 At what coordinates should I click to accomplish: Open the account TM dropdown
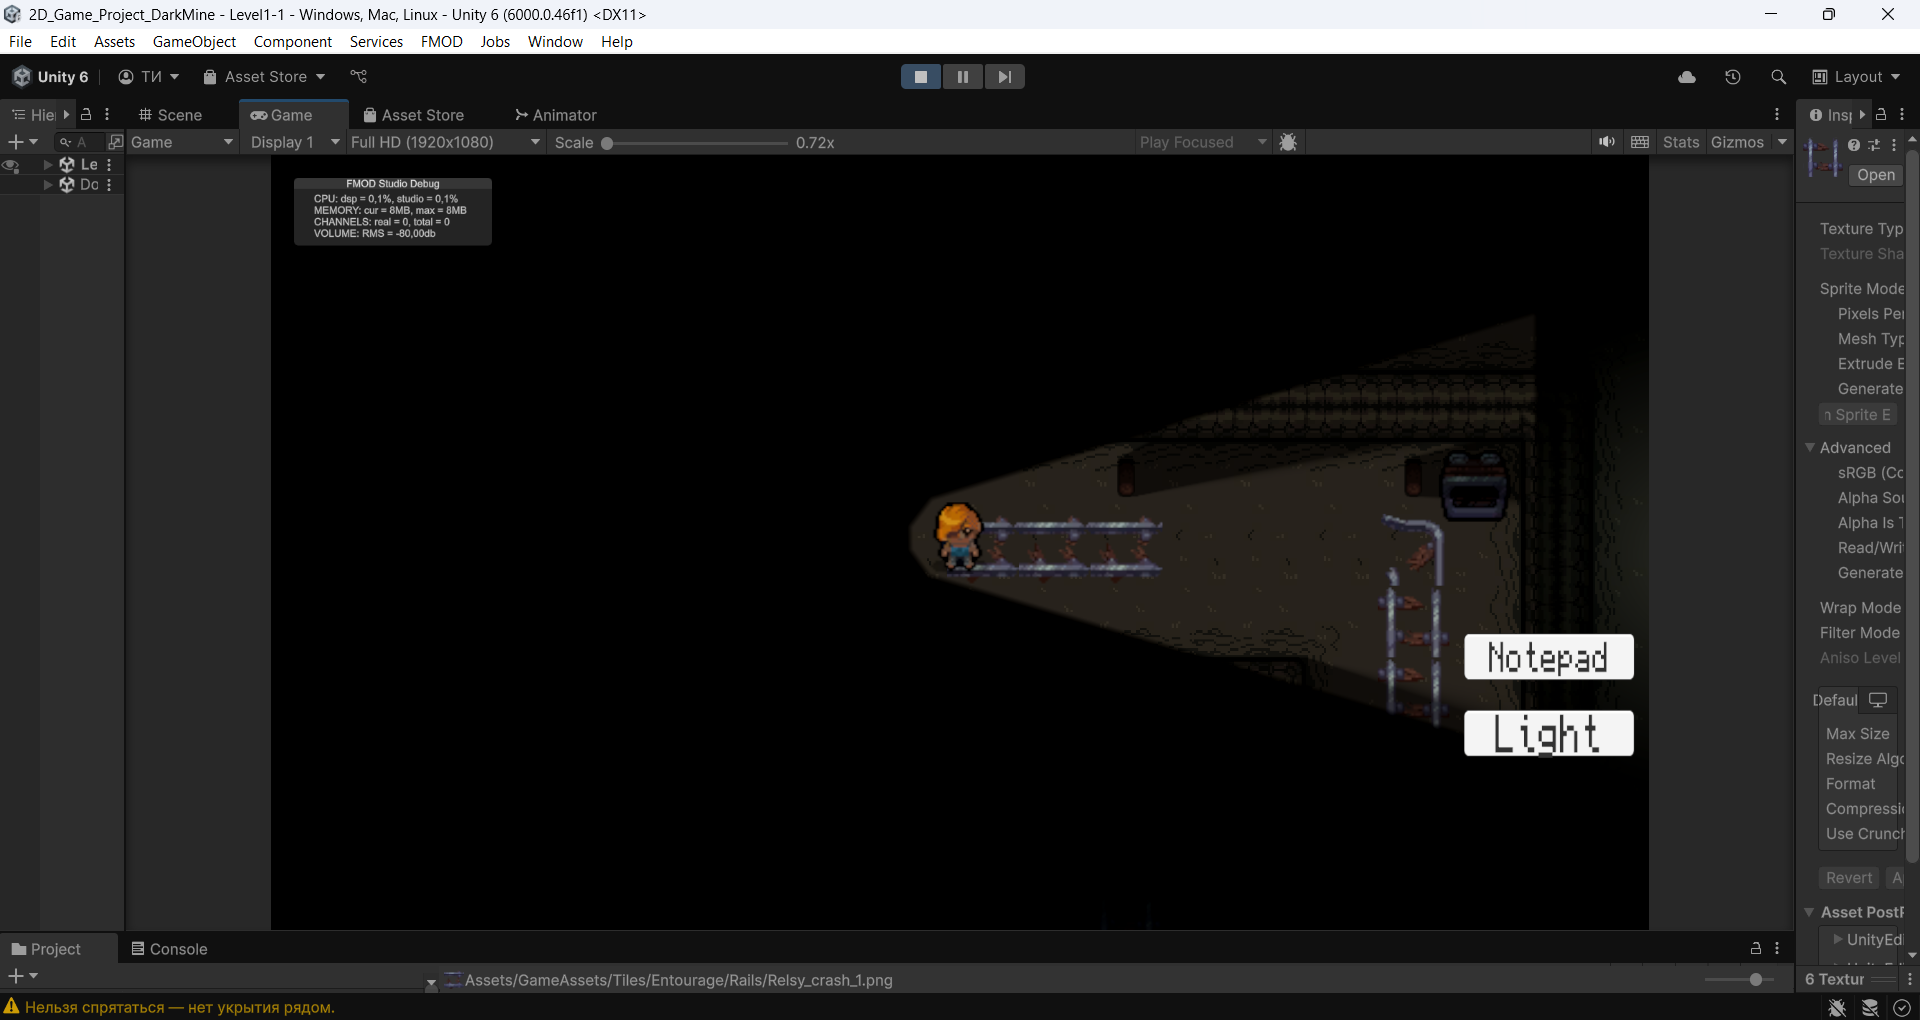click(148, 77)
